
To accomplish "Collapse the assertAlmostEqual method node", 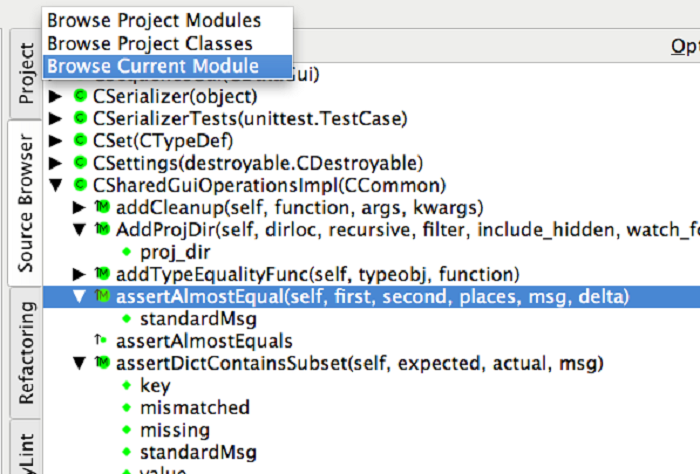I will pyautogui.click(x=79, y=297).
